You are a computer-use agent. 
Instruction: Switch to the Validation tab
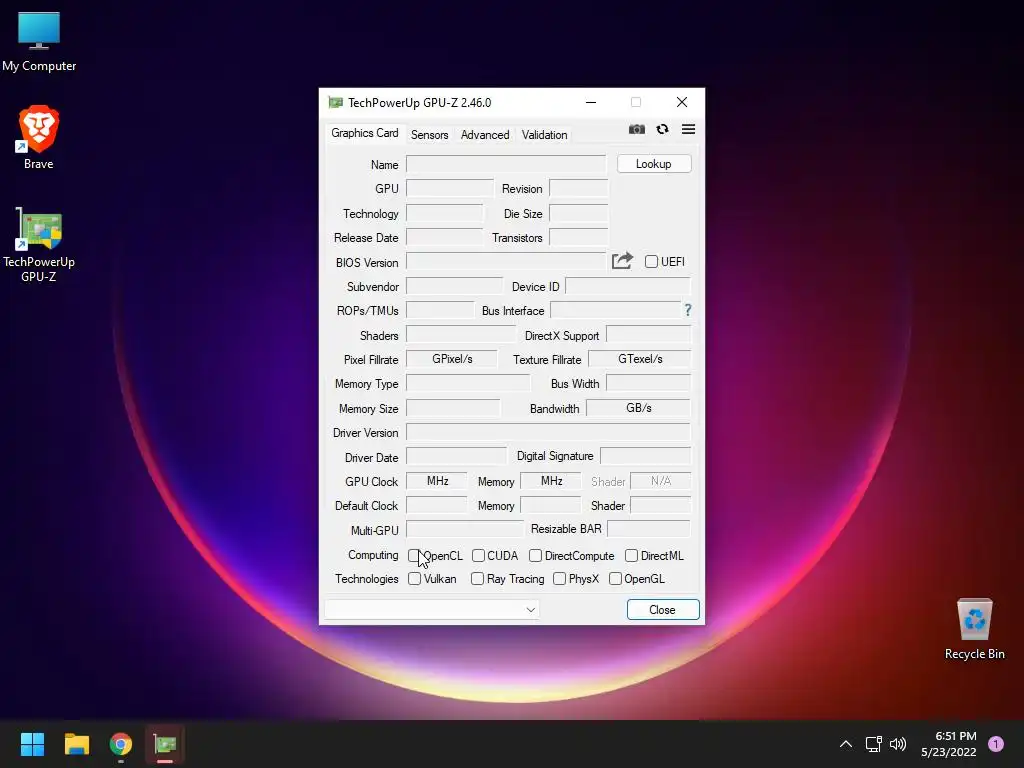[x=544, y=135]
